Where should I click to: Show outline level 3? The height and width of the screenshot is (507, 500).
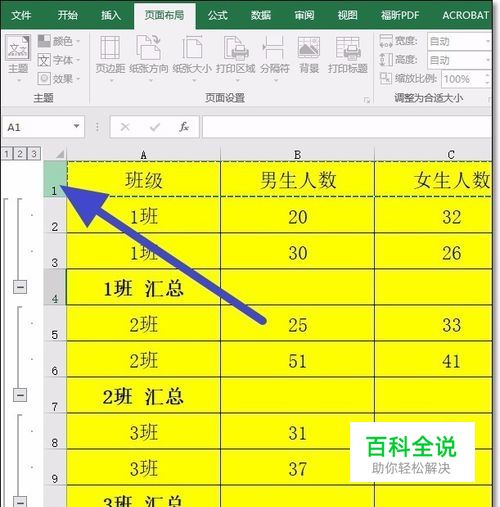coord(34,154)
